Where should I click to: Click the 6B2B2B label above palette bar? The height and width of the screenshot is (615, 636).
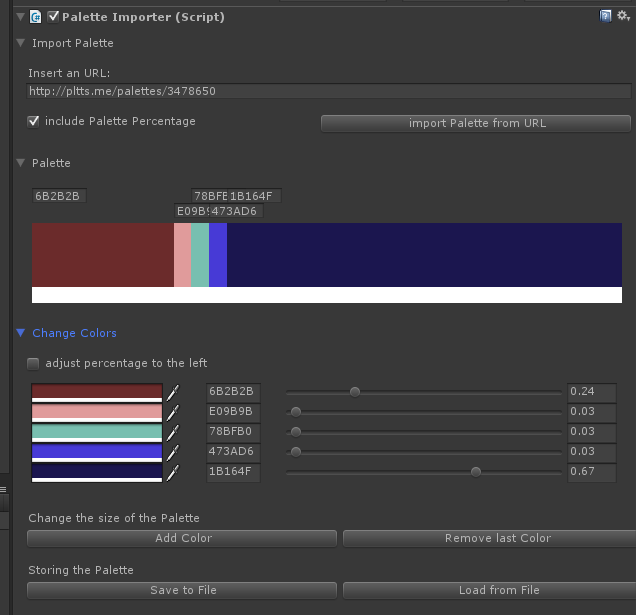tap(59, 196)
